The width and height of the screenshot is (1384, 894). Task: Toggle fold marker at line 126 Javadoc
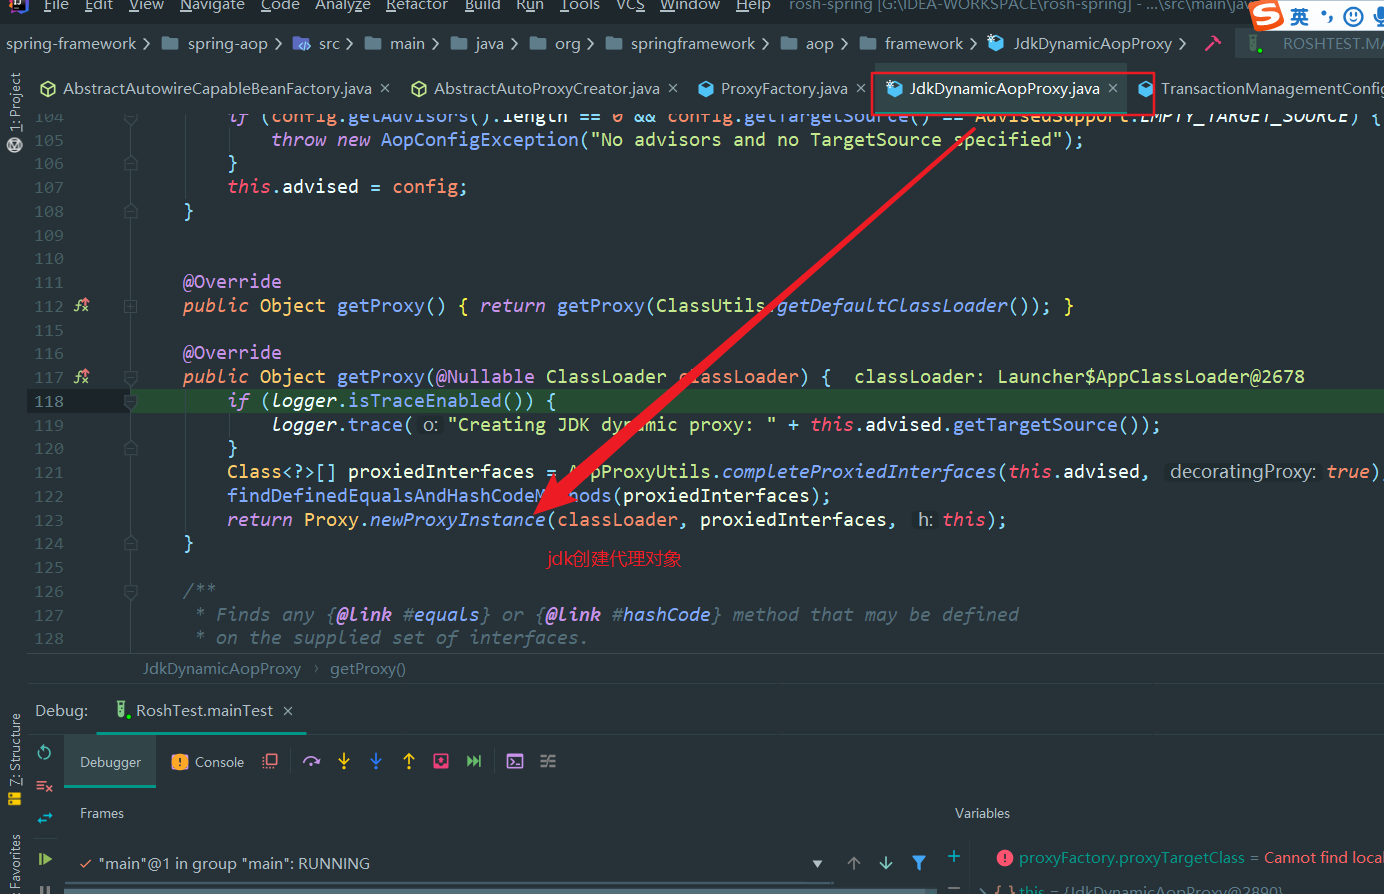[x=130, y=591]
